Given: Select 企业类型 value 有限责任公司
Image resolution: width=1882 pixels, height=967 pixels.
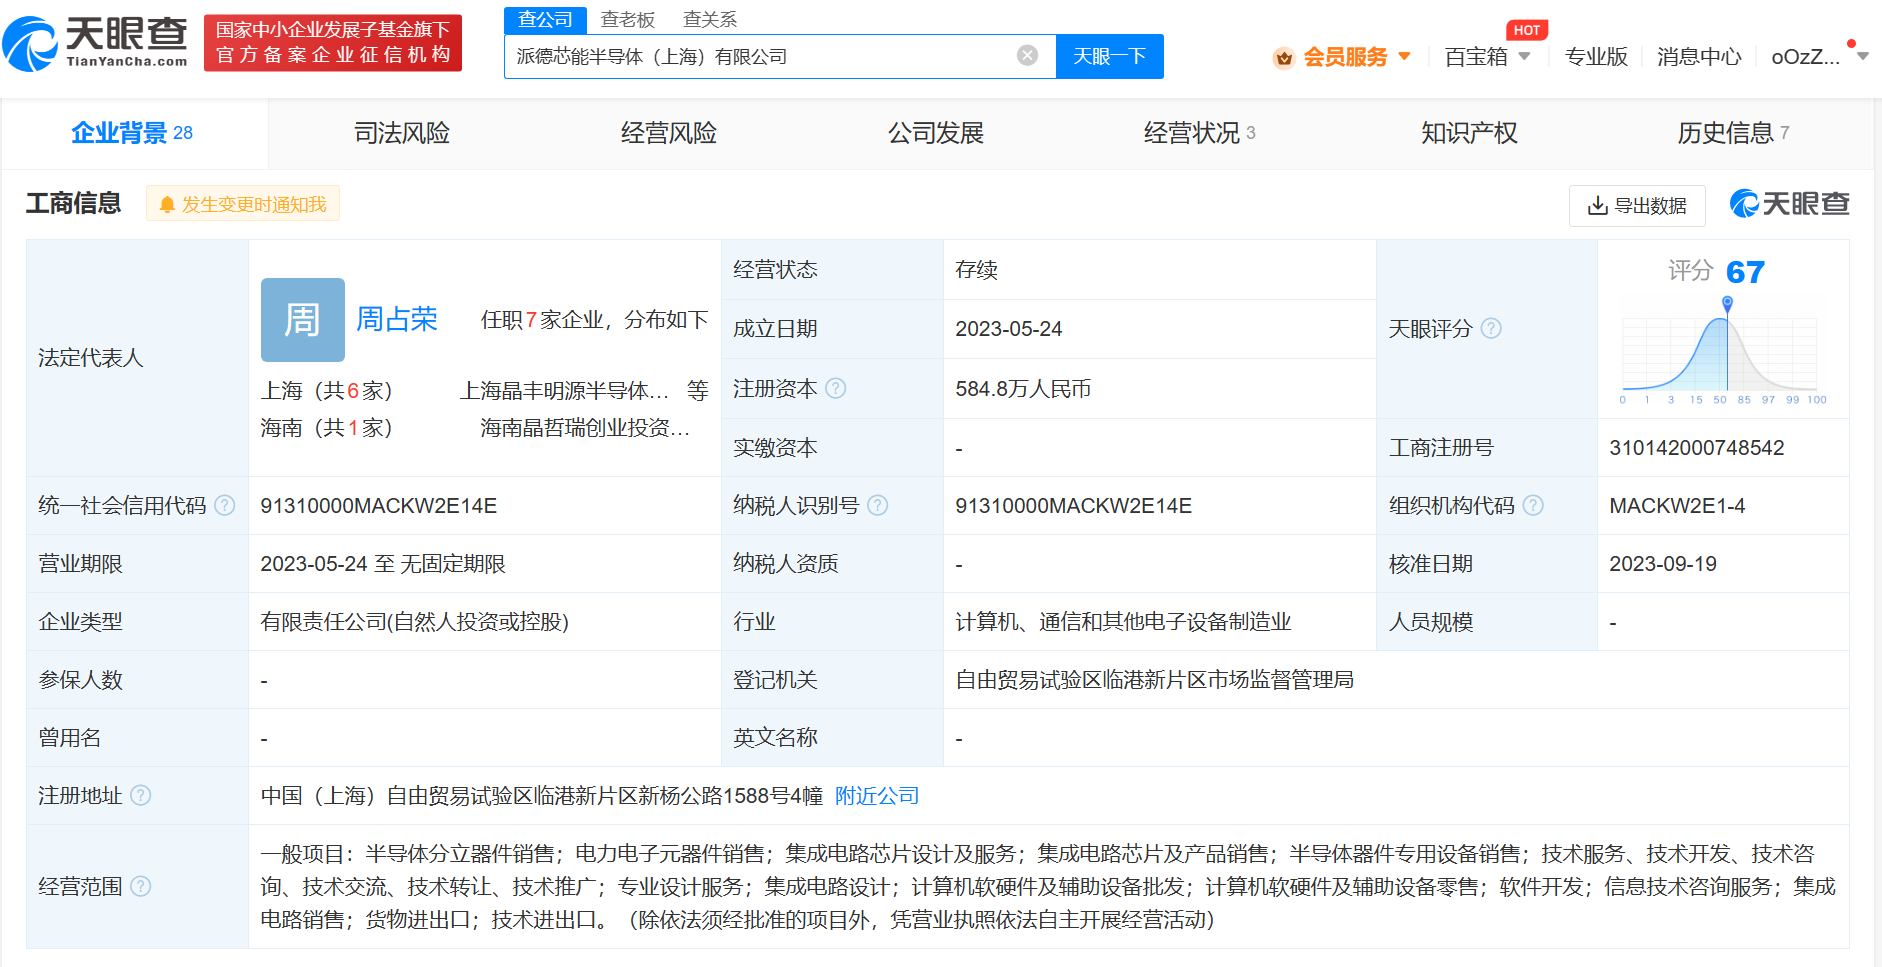Looking at the screenshot, I should click(414, 622).
